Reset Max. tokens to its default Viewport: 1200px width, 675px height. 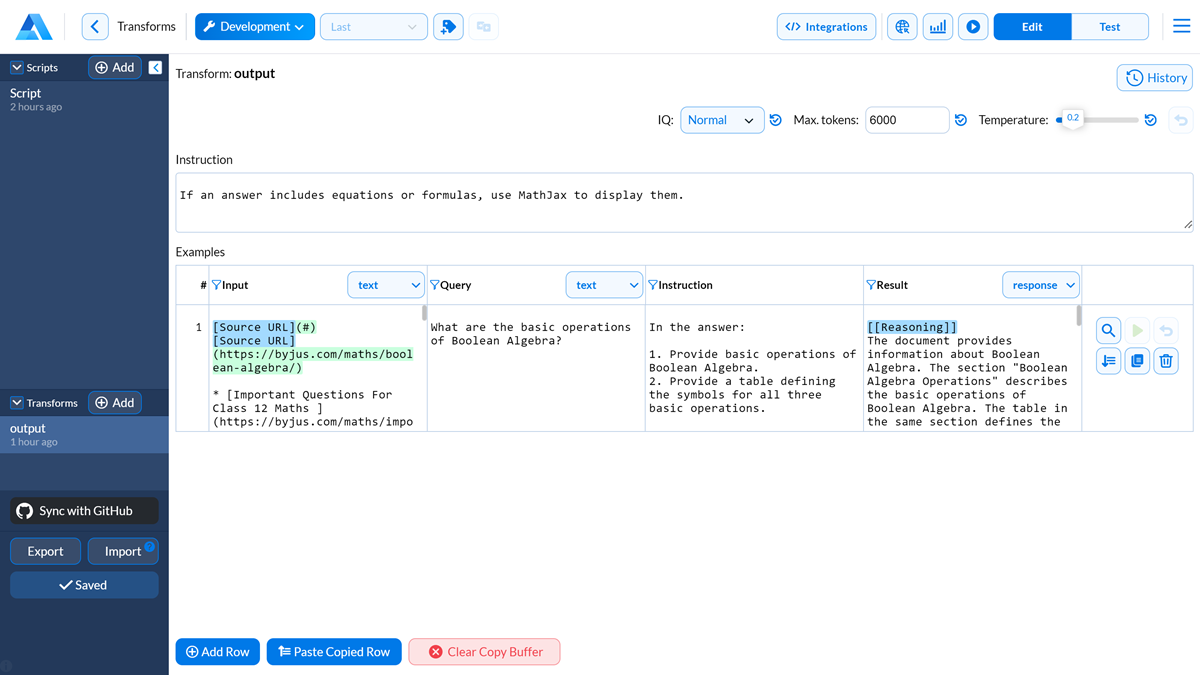tap(961, 120)
